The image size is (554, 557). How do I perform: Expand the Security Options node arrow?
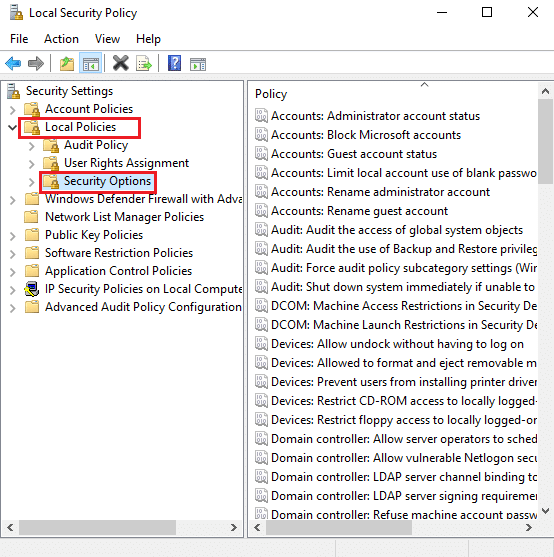click(x=31, y=182)
